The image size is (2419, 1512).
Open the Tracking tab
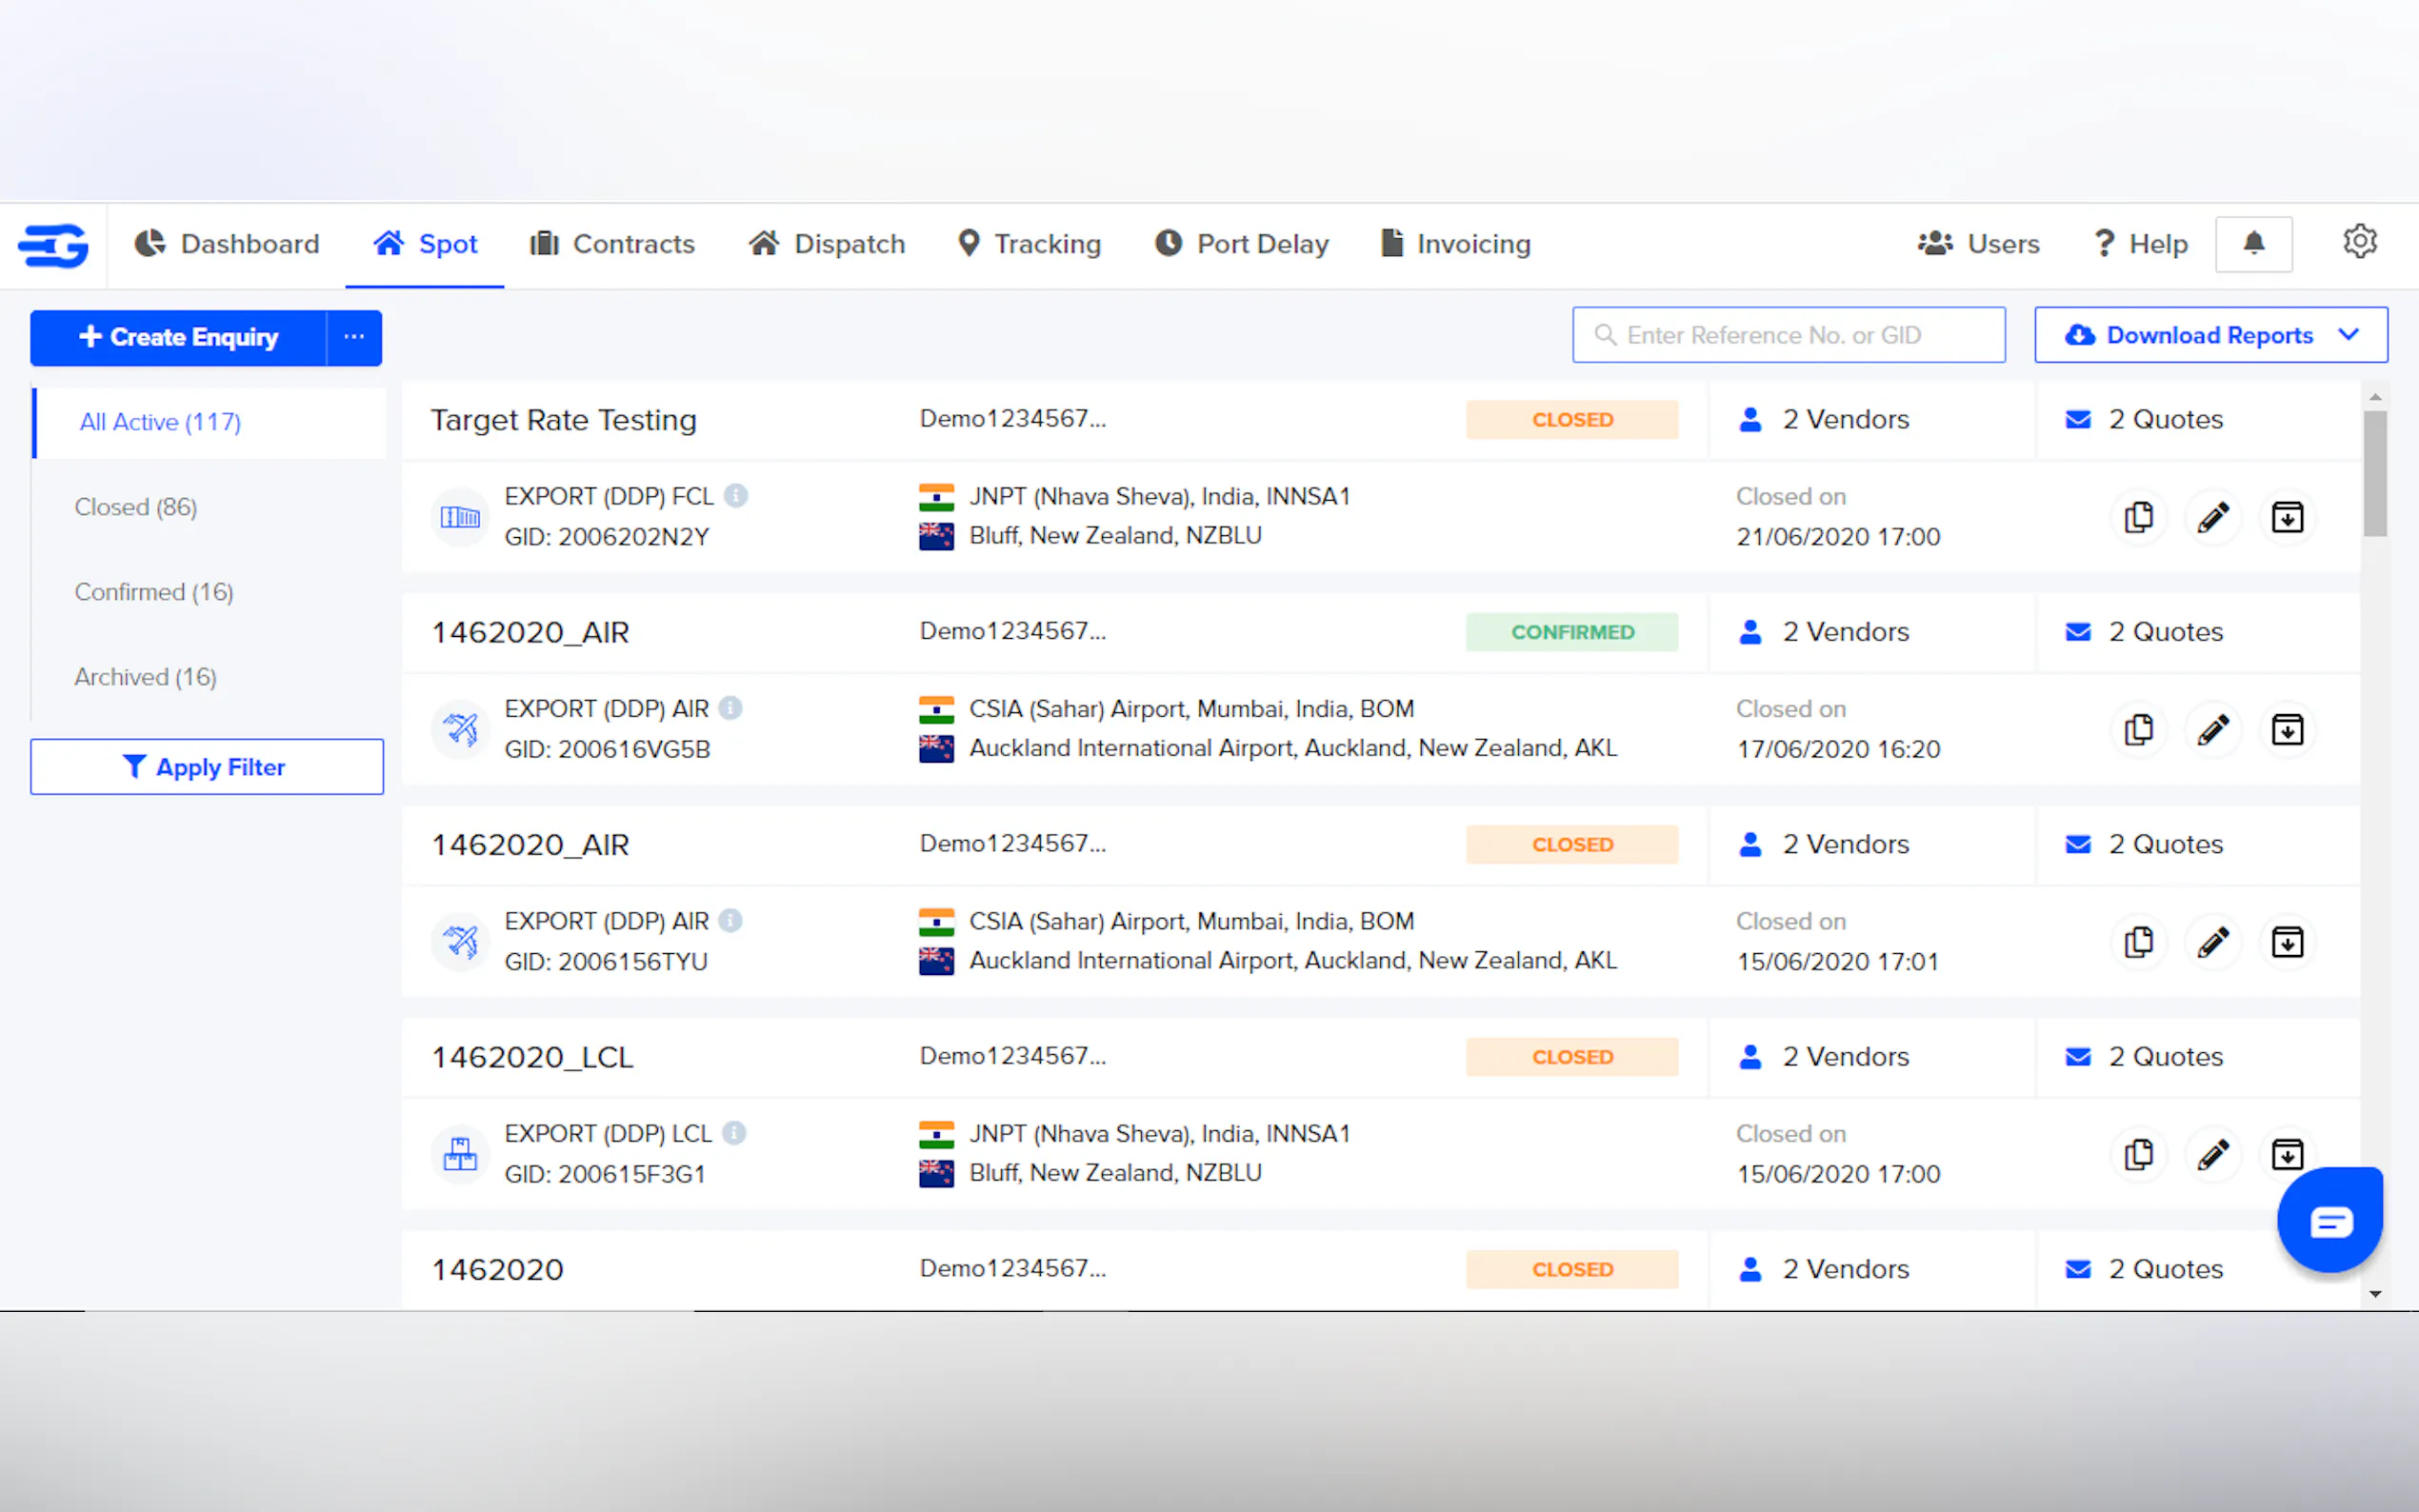[x=1029, y=244]
